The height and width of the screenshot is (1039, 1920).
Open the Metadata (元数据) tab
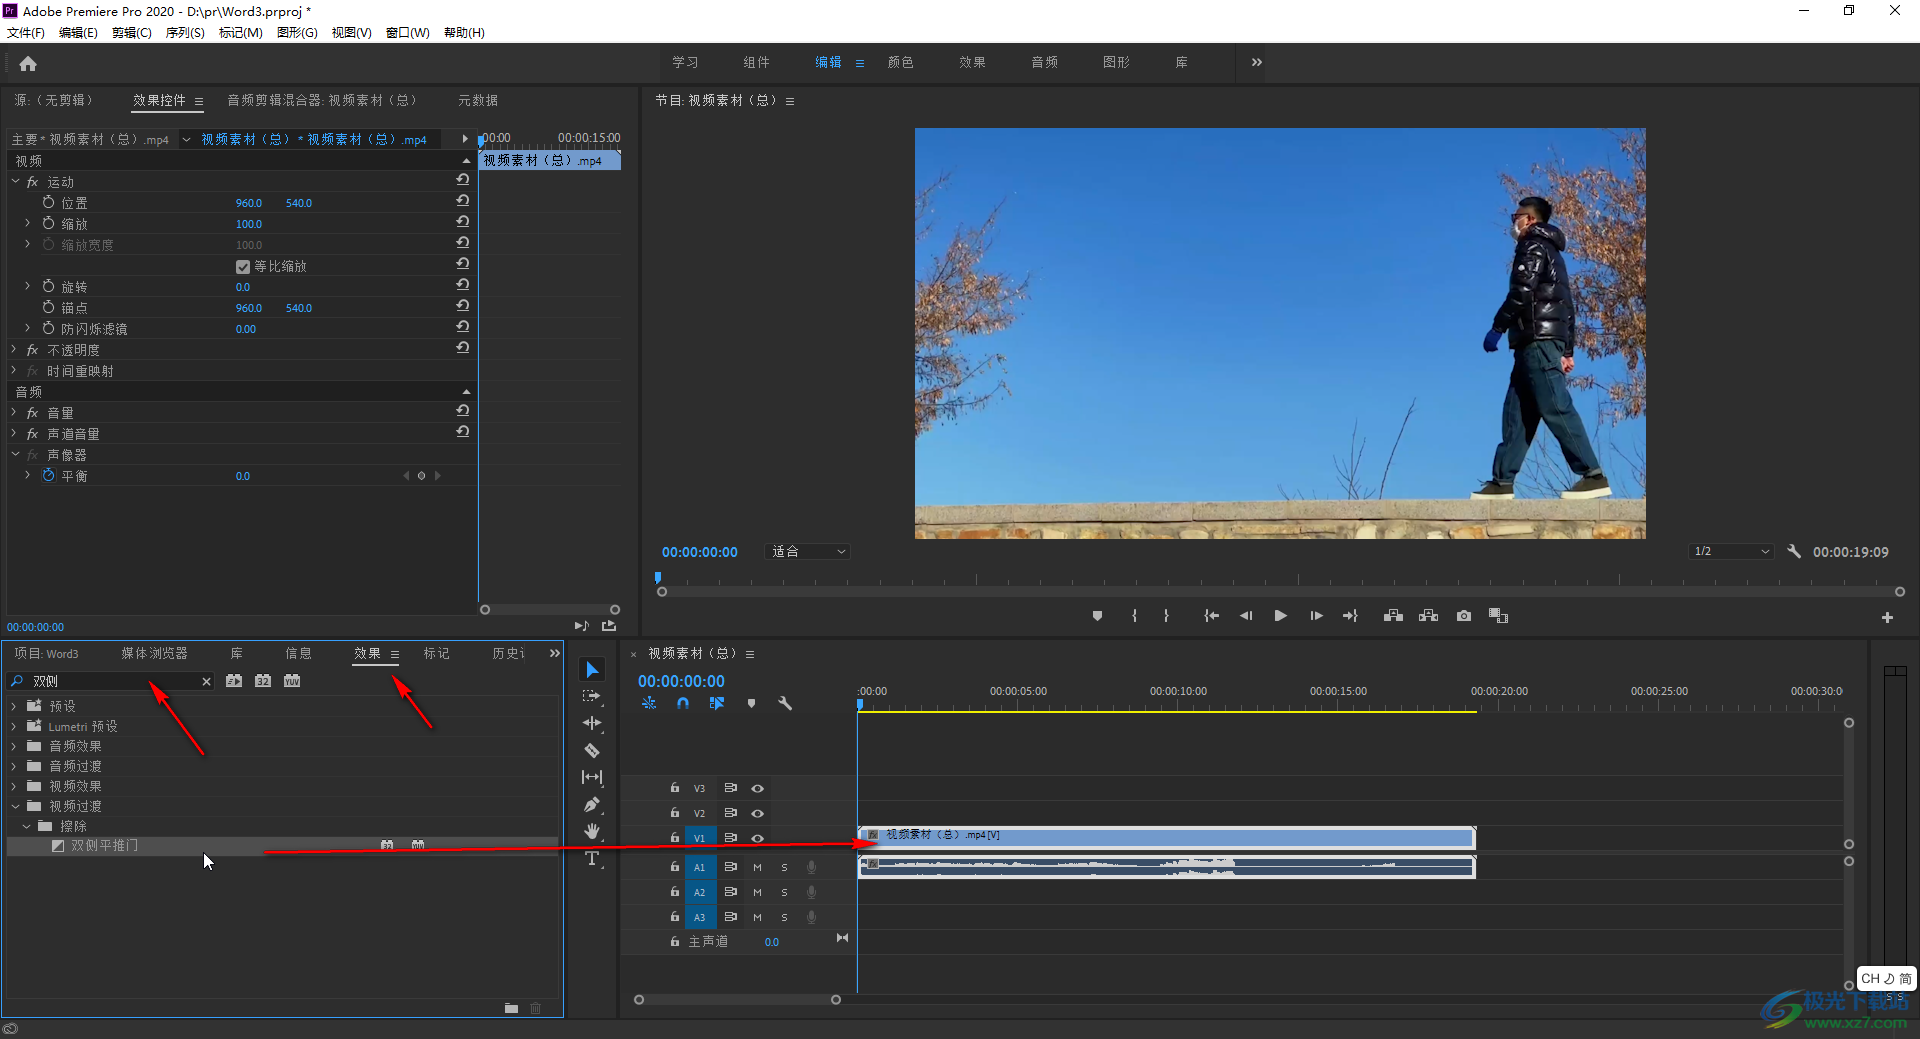tap(478, 100)
